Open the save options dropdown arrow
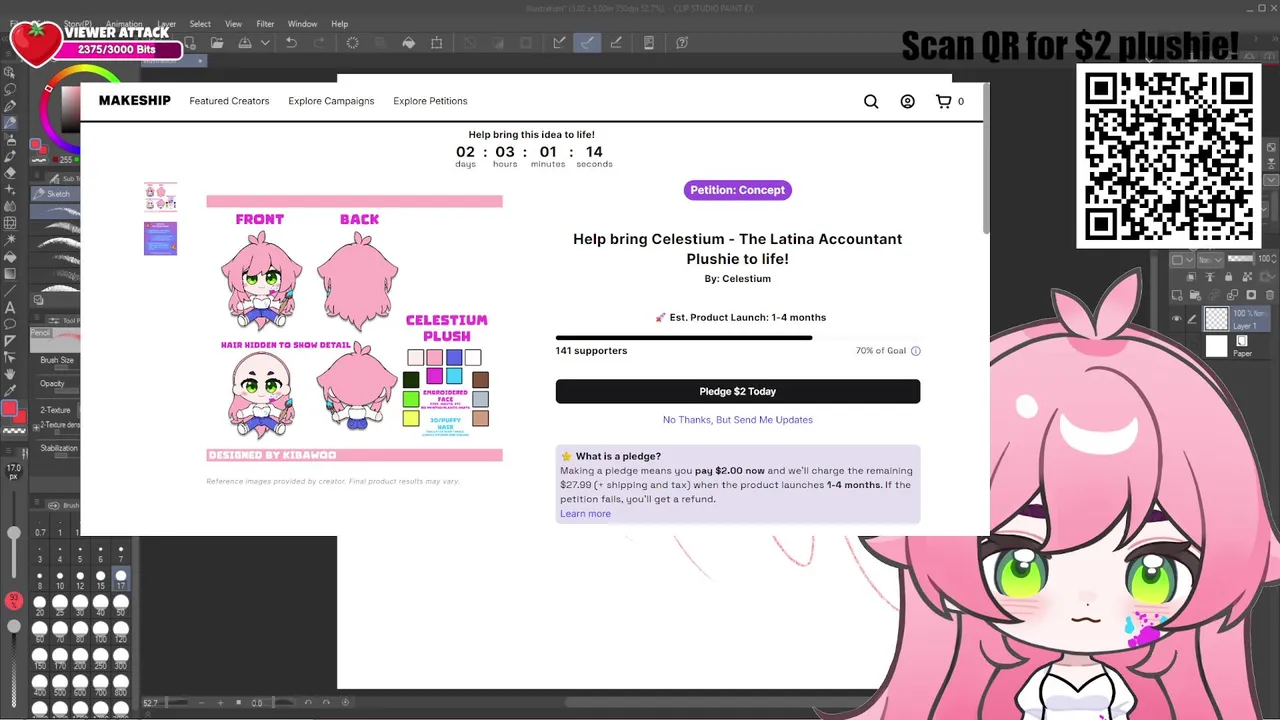The height and width of the screenshot is (720, 1280). point(266,43)
